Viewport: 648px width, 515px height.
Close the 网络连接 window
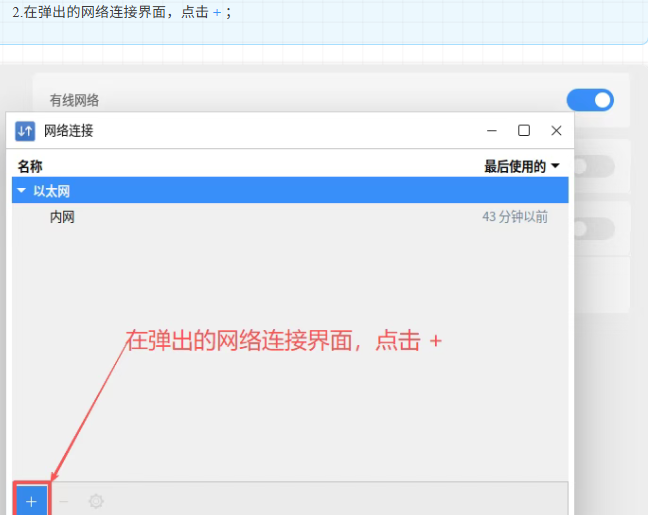[x=556, y=131]
